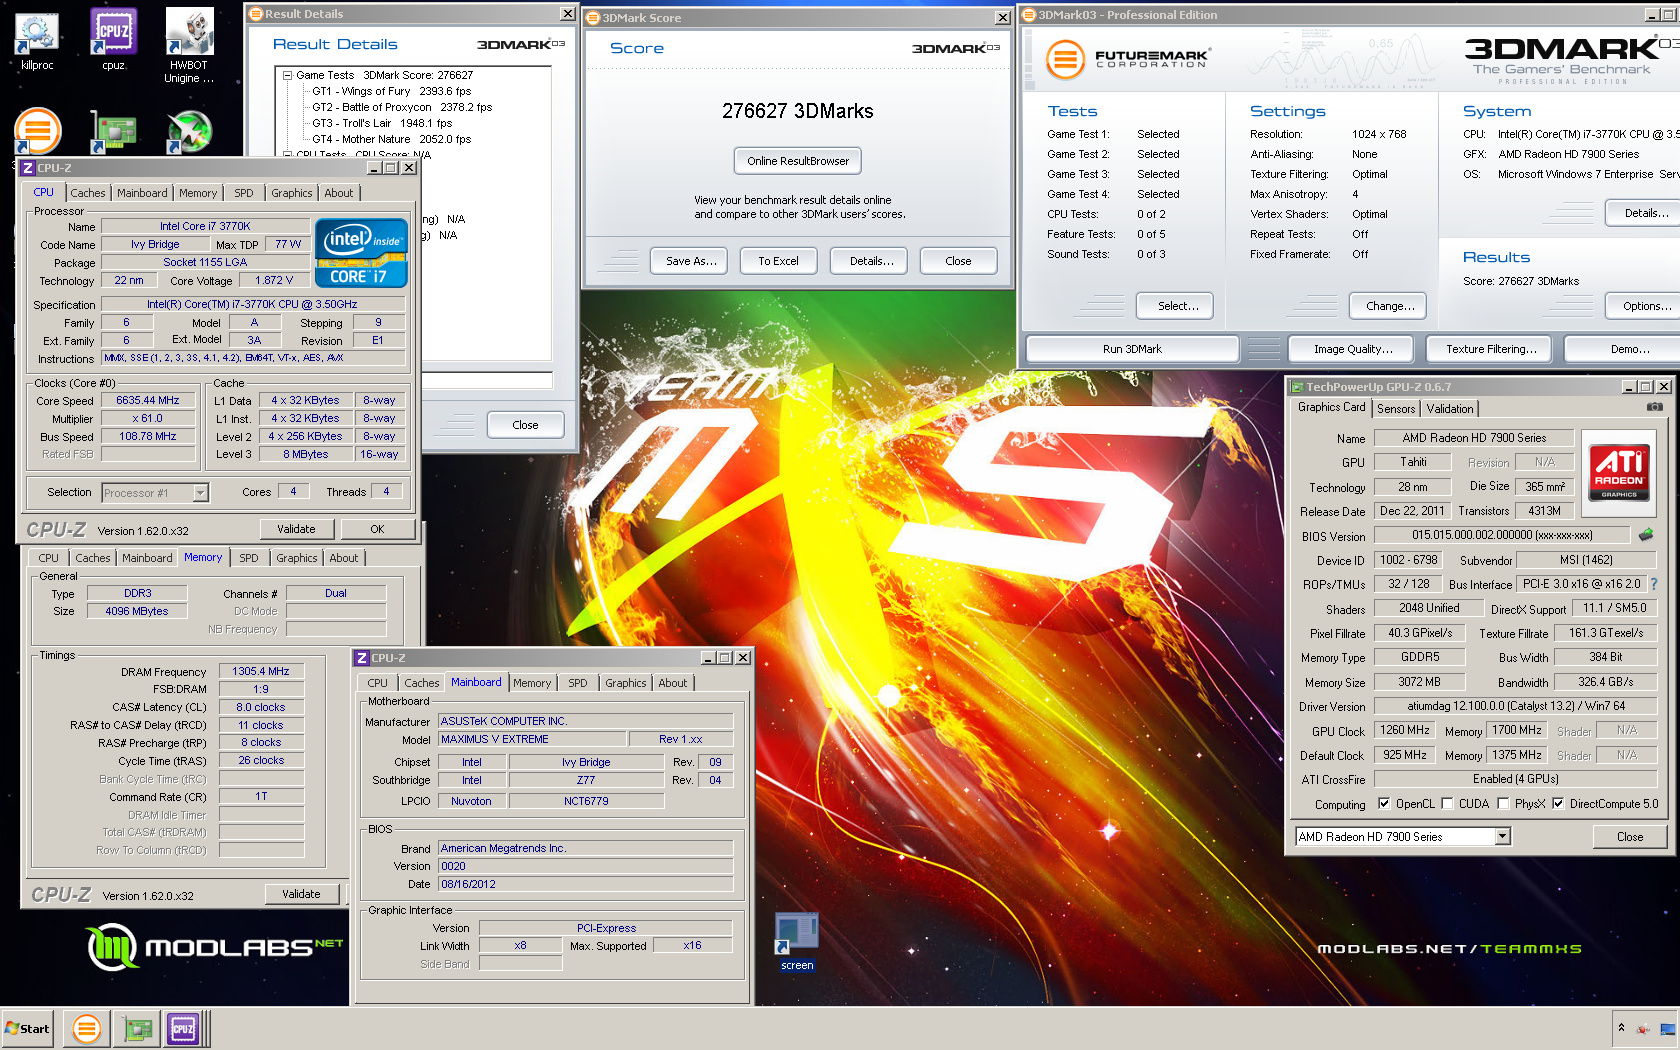Open the cpuz desktop shortcut
The height and width of the screenshot is (1050, 1680).
coord(113,40)
